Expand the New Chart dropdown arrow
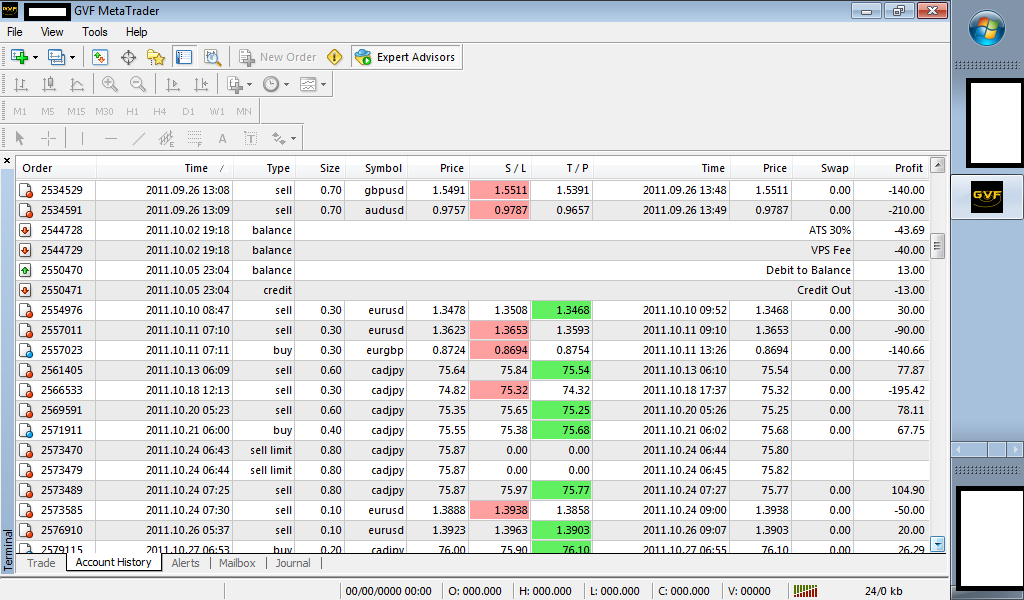The image size is (1024, 600). pos(35,57)
